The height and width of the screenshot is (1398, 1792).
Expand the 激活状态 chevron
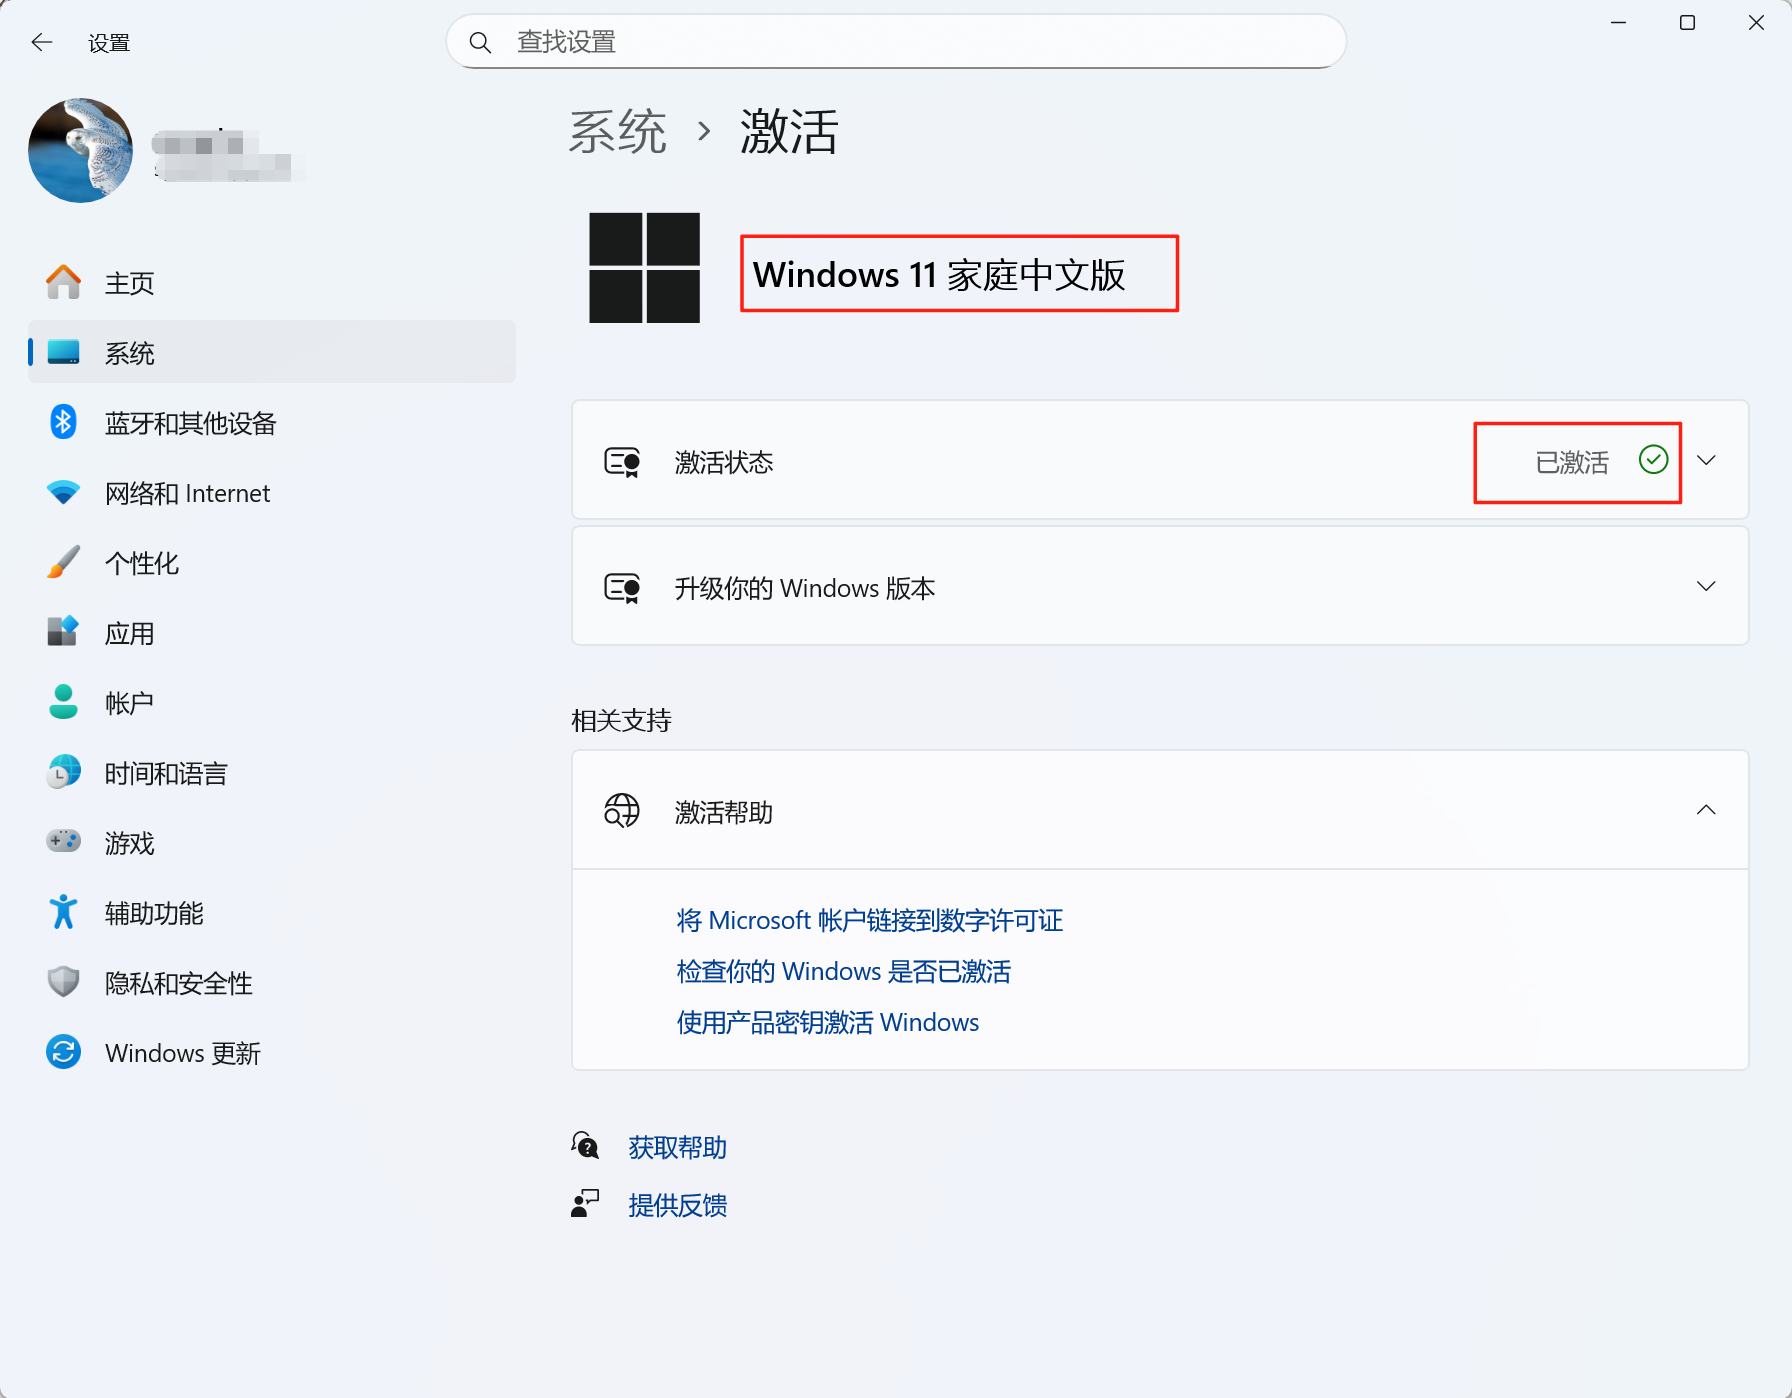[1706, 460]
